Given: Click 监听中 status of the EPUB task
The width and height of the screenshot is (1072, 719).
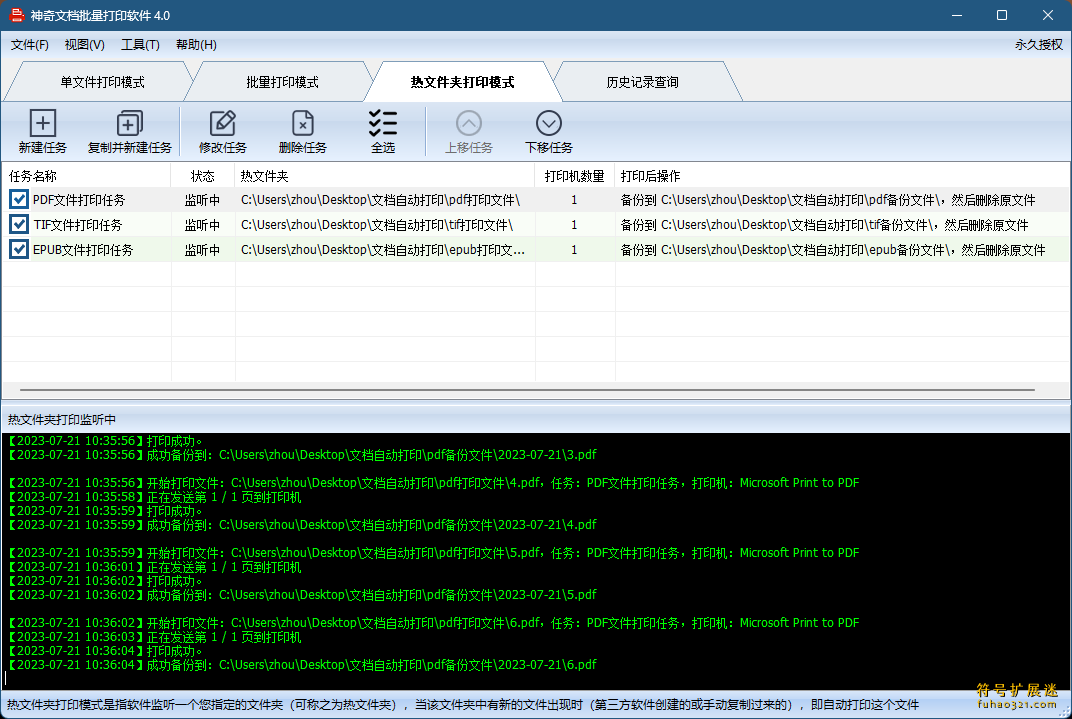Looking at the screenshot, I should tap(202, 249).
